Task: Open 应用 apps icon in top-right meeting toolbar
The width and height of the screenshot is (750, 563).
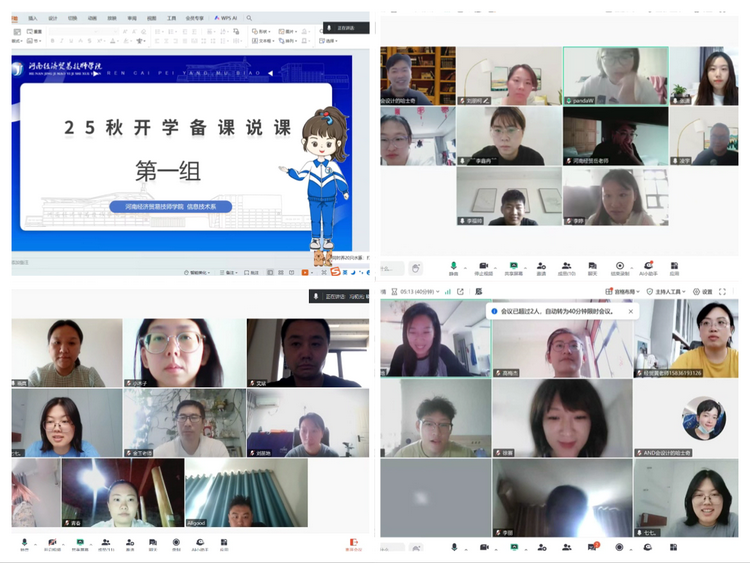Action: coord(675,267)
